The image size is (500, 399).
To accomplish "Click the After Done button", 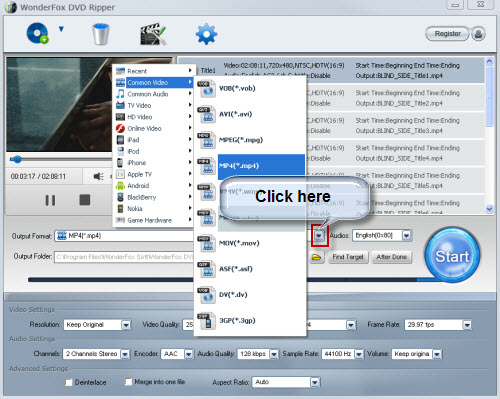I will [392, 257].
